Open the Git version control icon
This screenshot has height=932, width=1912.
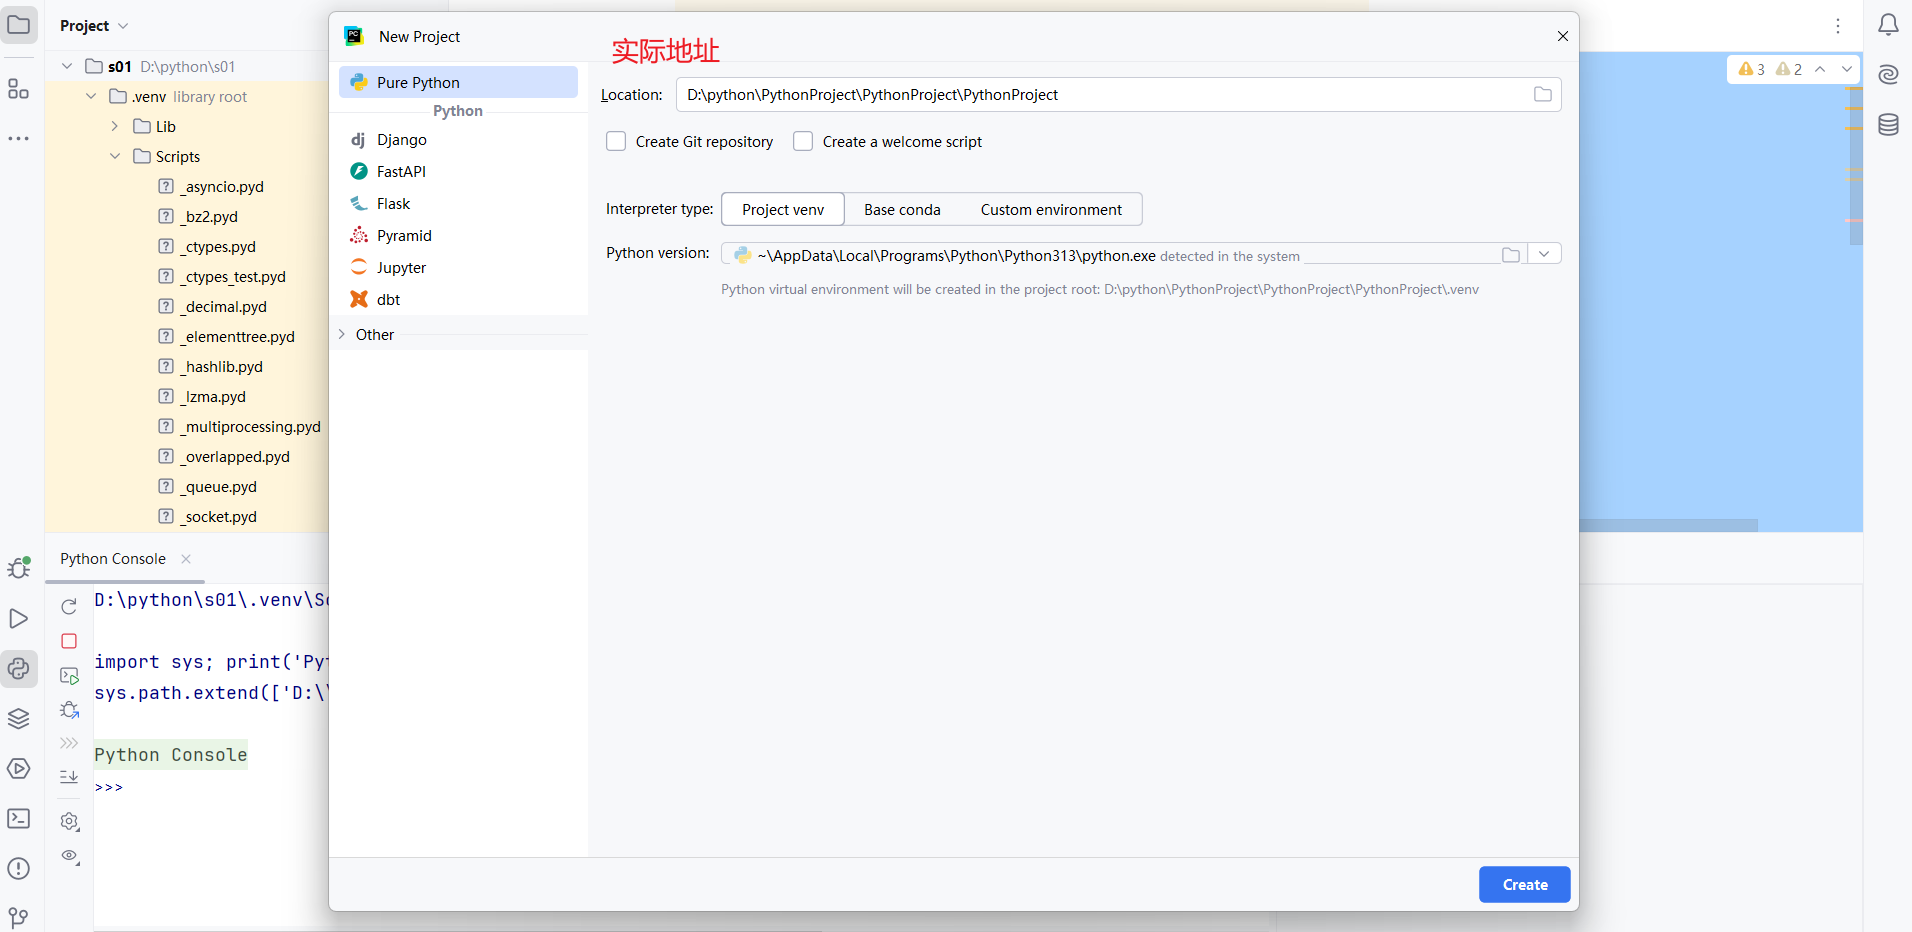coord(19,917)
